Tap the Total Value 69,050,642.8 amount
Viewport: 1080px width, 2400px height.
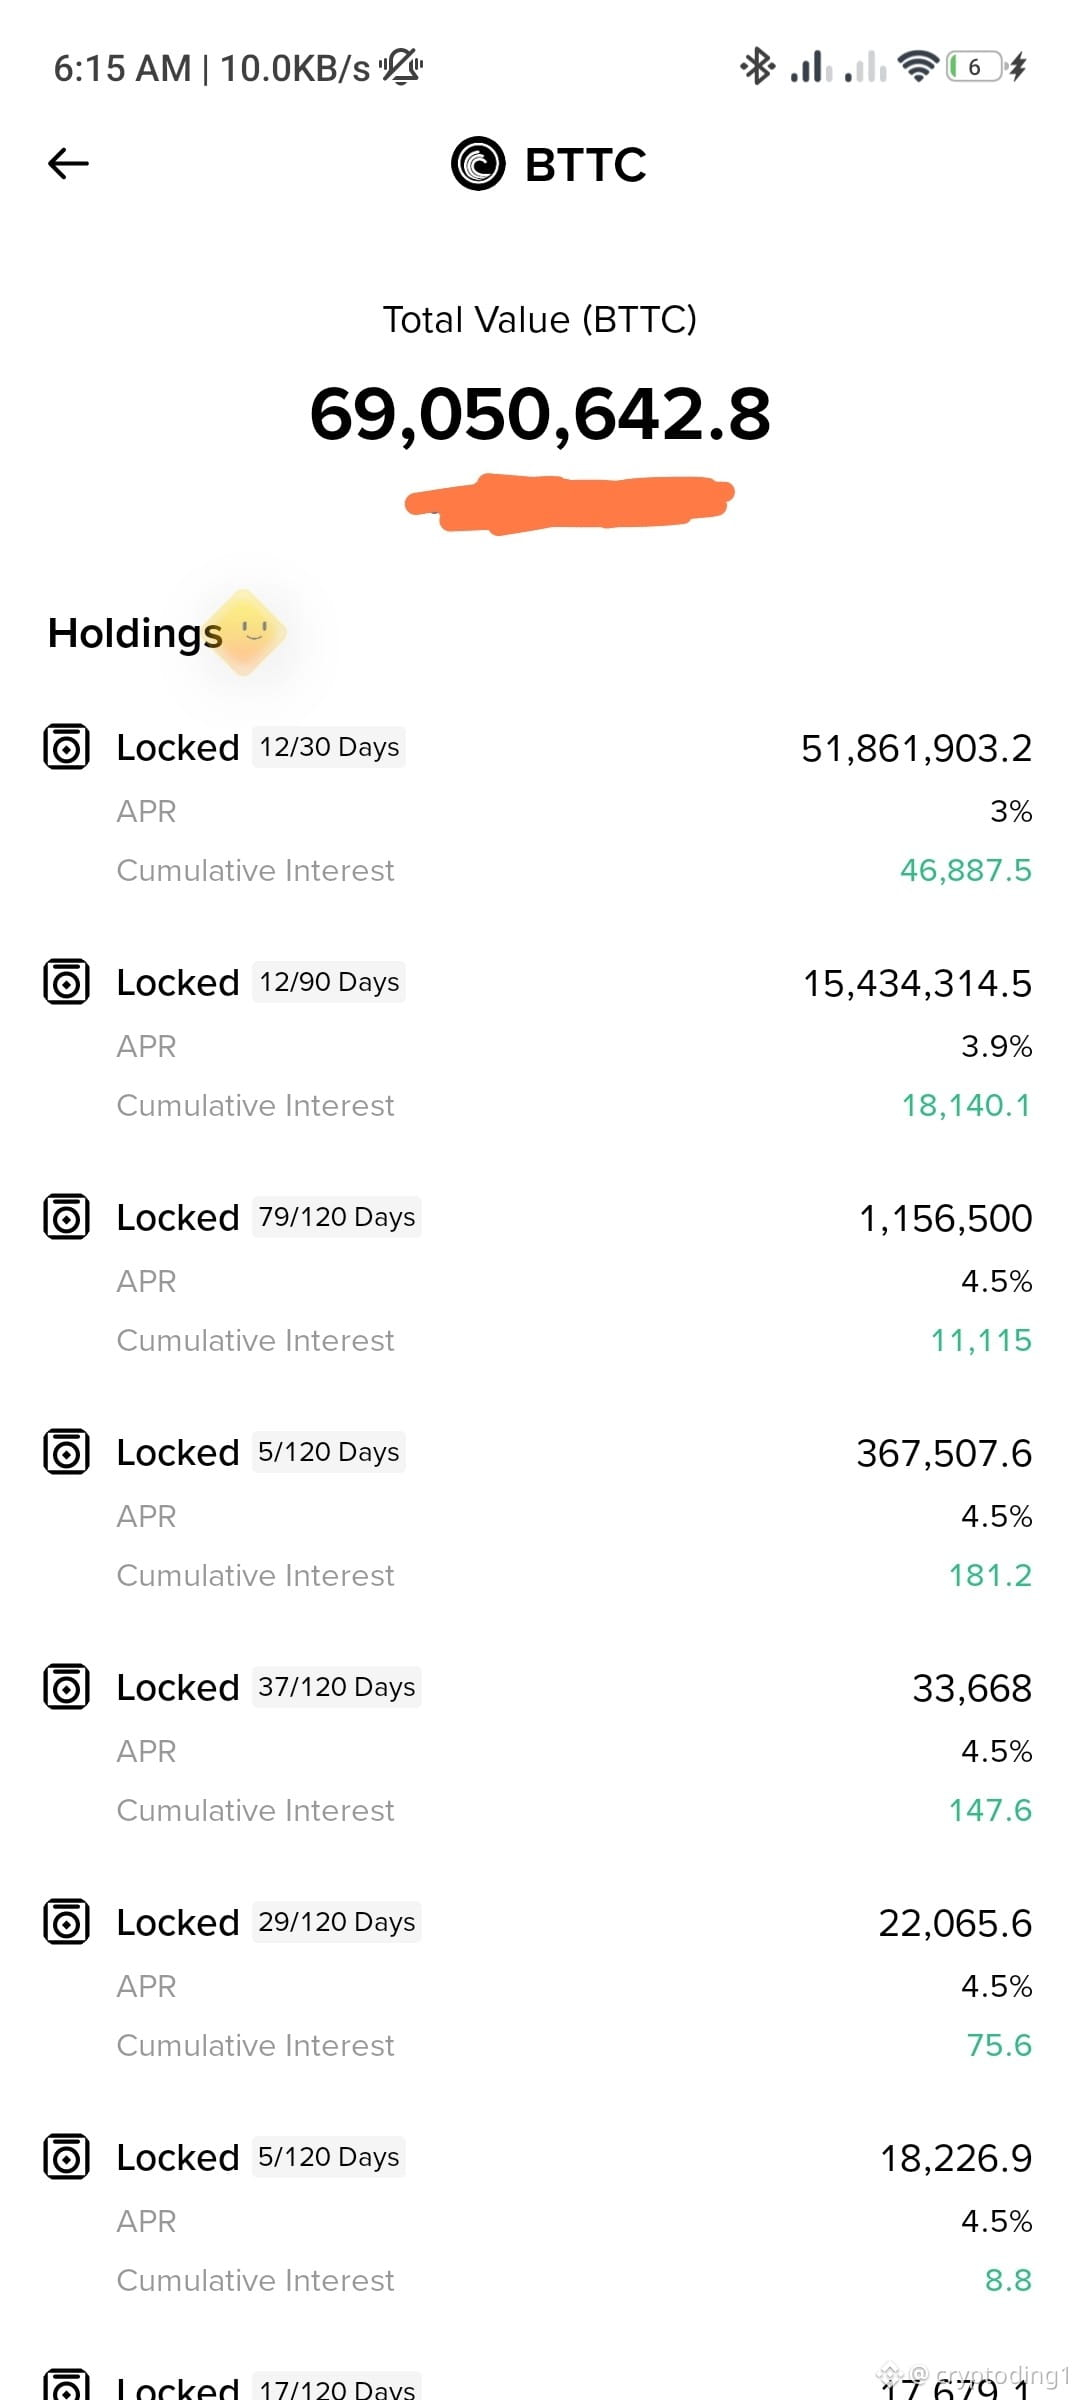[x=540, y=414]
